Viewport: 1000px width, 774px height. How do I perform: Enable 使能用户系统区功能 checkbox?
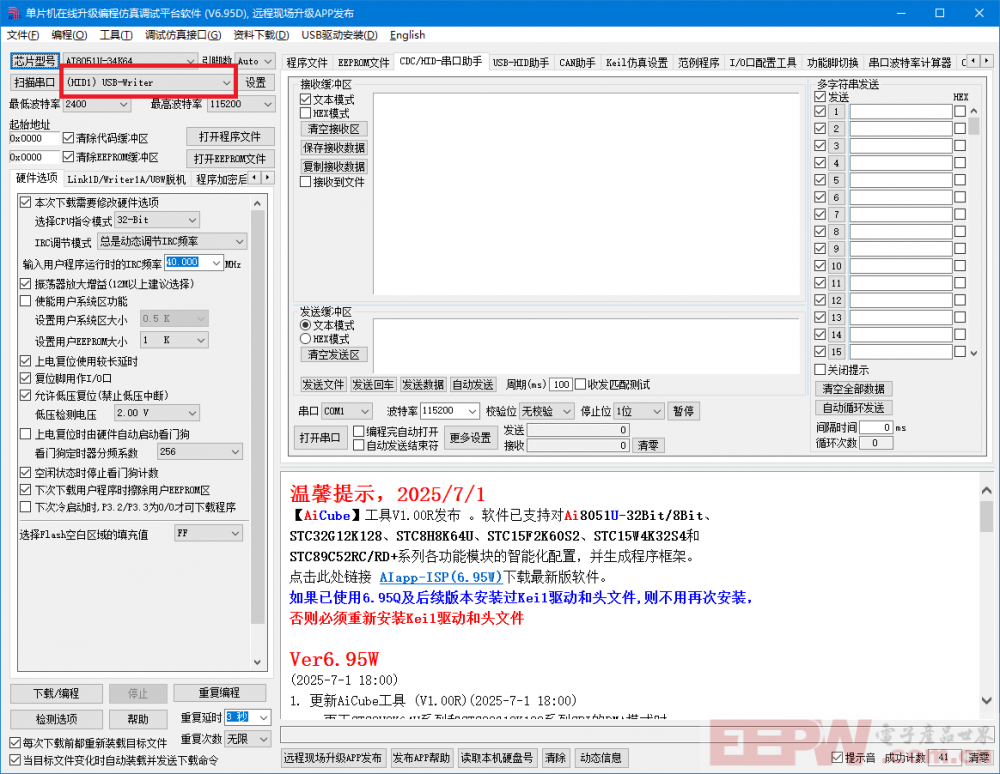[26, 301]
